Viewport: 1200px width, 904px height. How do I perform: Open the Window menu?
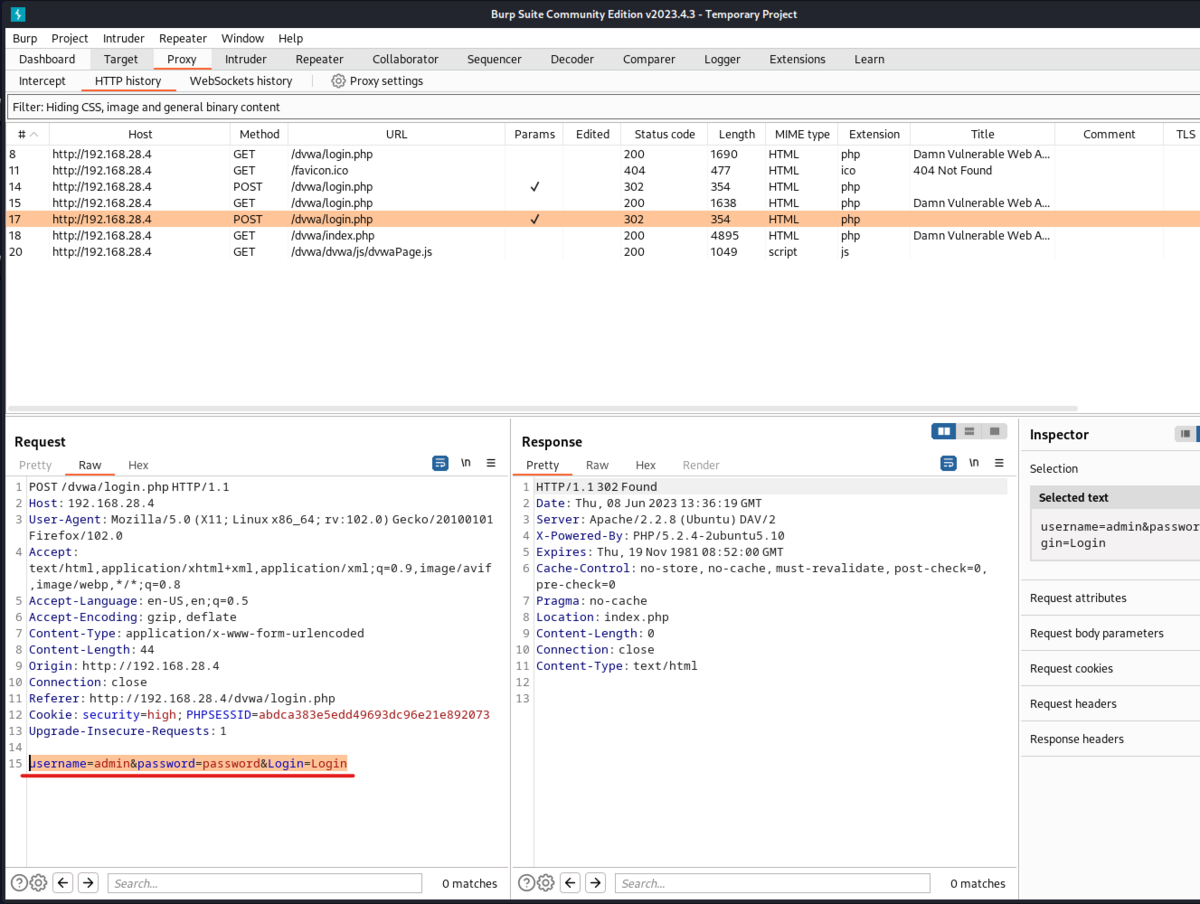pos(243,38)
